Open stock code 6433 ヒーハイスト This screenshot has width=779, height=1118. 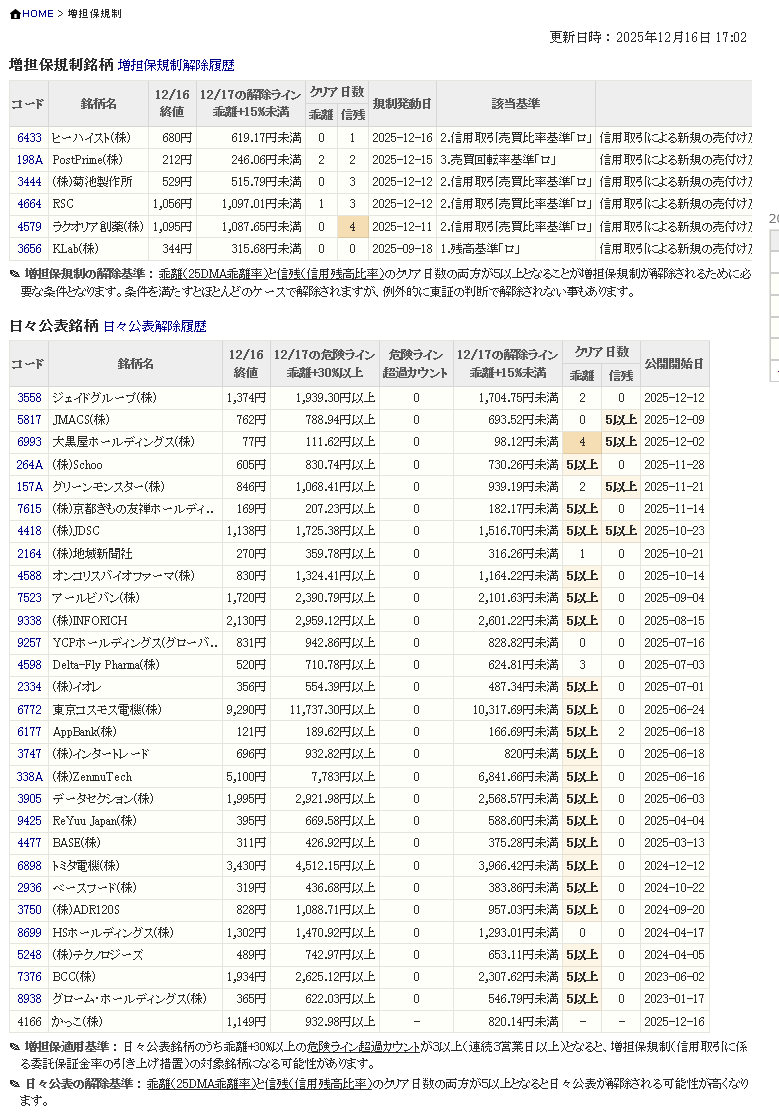pos(29,138)
